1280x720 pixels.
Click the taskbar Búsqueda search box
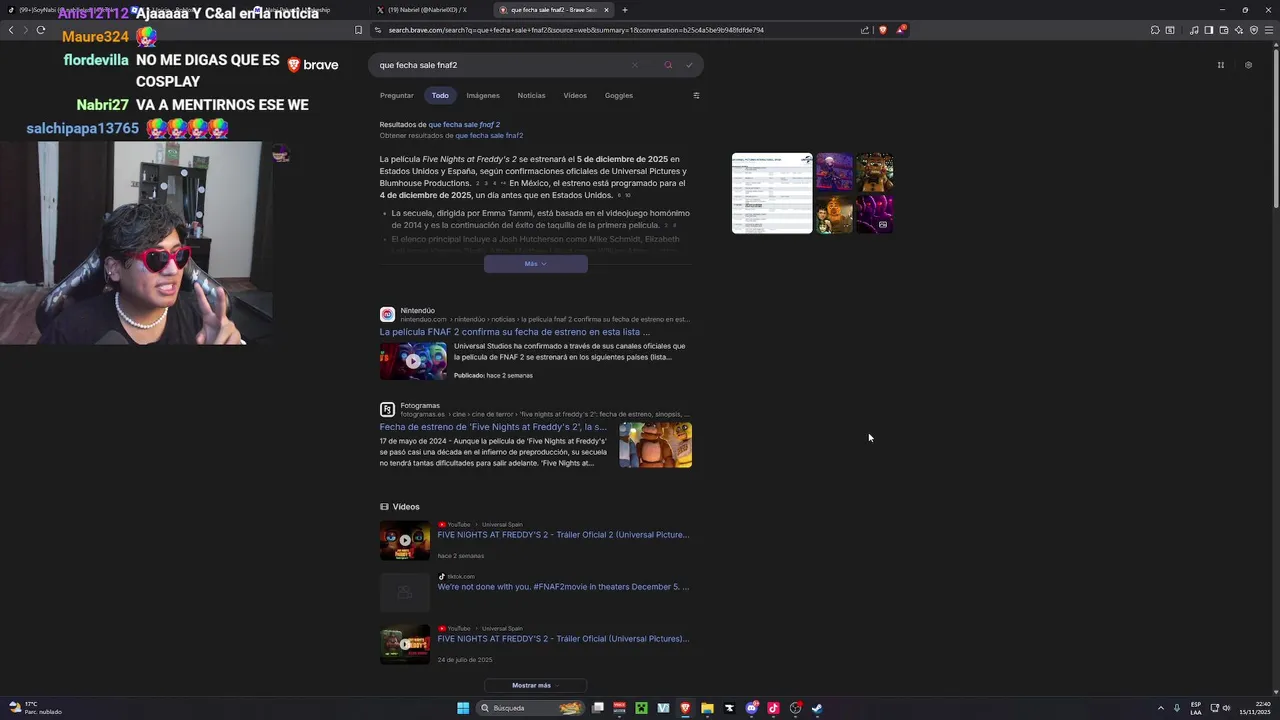pyautogui.click(x=530, y=708)
